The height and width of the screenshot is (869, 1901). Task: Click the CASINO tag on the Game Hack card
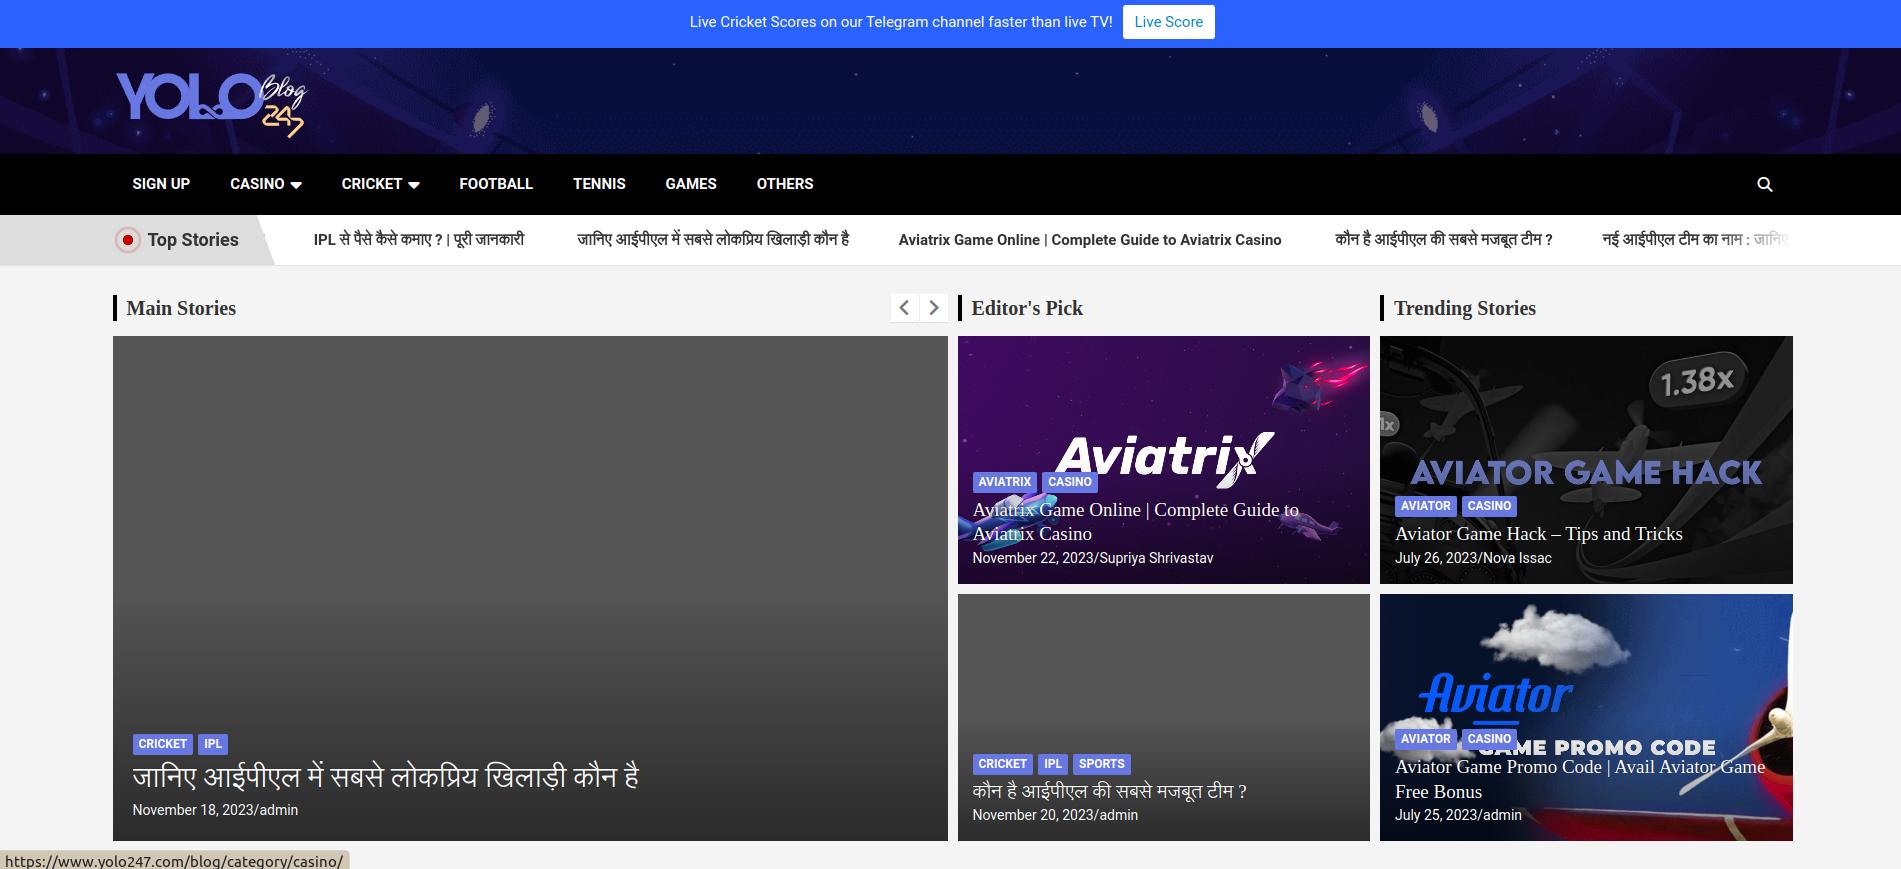coord(1489,506)
